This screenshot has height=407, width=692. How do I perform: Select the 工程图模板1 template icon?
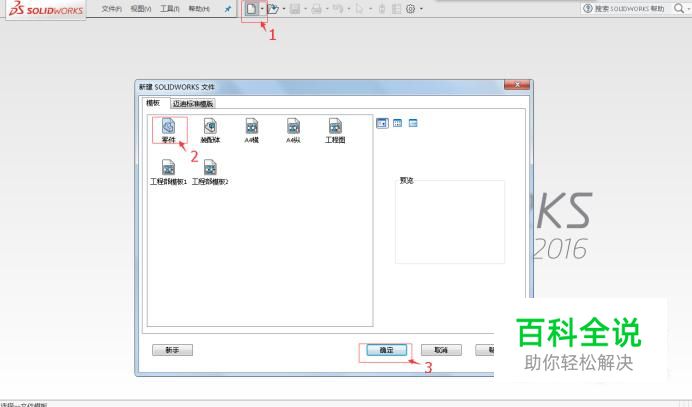(169, 172)
